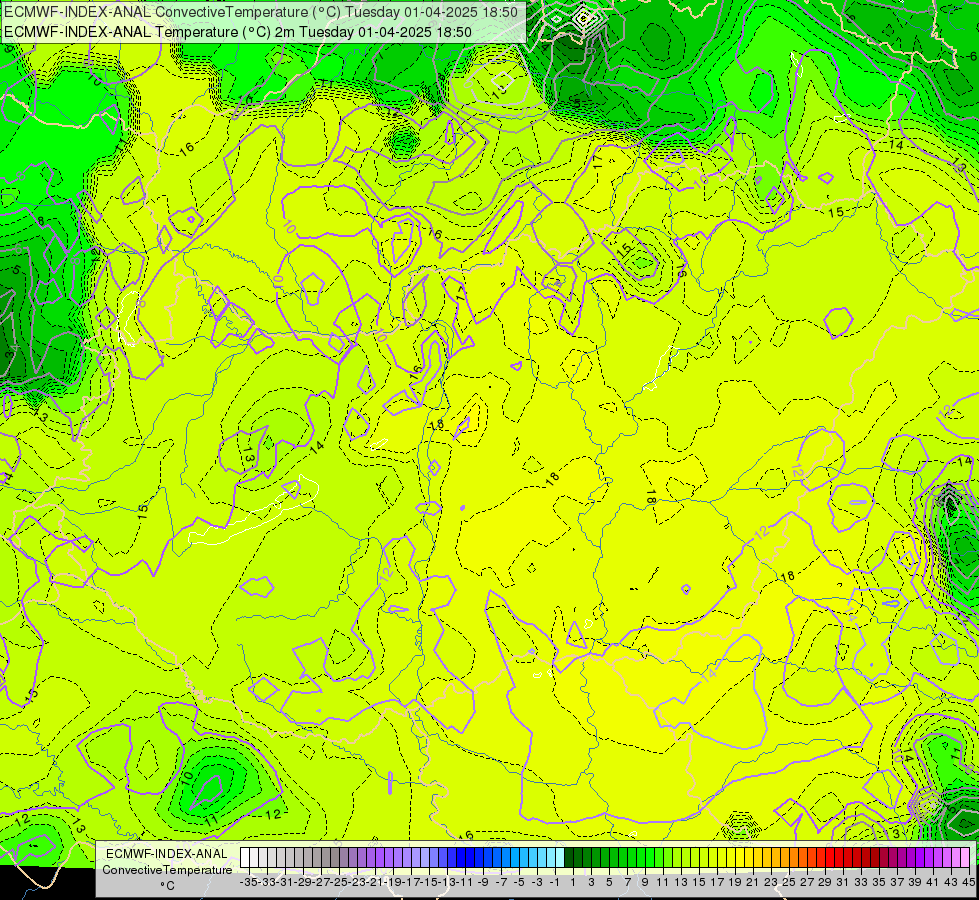Screen dimensions: 979x900
Task: Click the '-13' legend scale value
Action: (448, 882)
